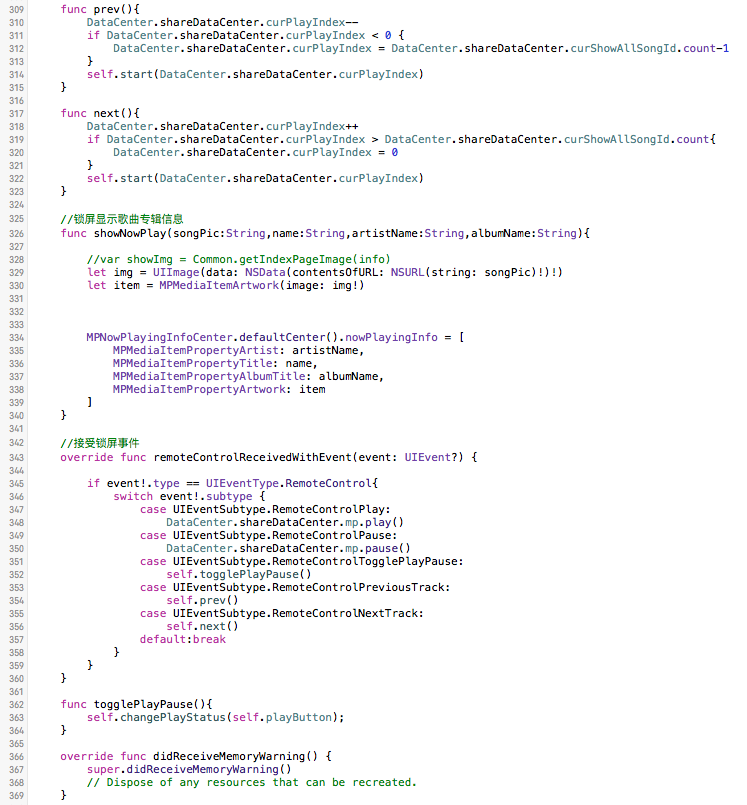This screenshot has width=747, height=805.
Task: Click the func next() declaration
Action: pos(100,113)
